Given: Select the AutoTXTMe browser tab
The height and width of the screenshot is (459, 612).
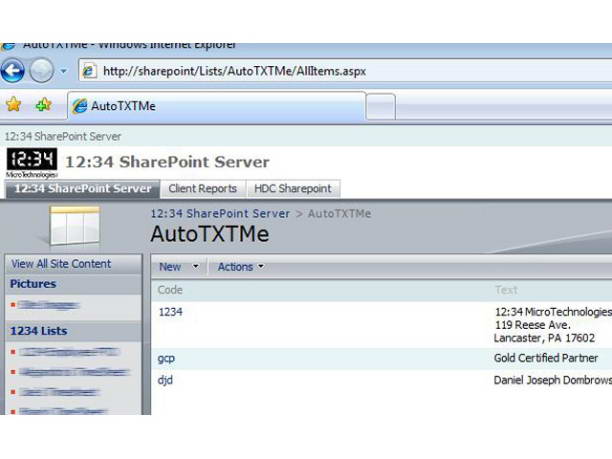Looking at the screenshot, I should (x=216, y=106).
